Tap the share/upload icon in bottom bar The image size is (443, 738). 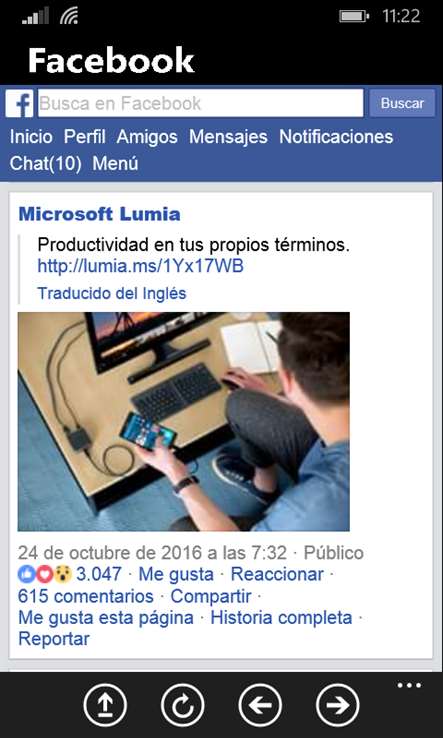(x=105, y=705)
